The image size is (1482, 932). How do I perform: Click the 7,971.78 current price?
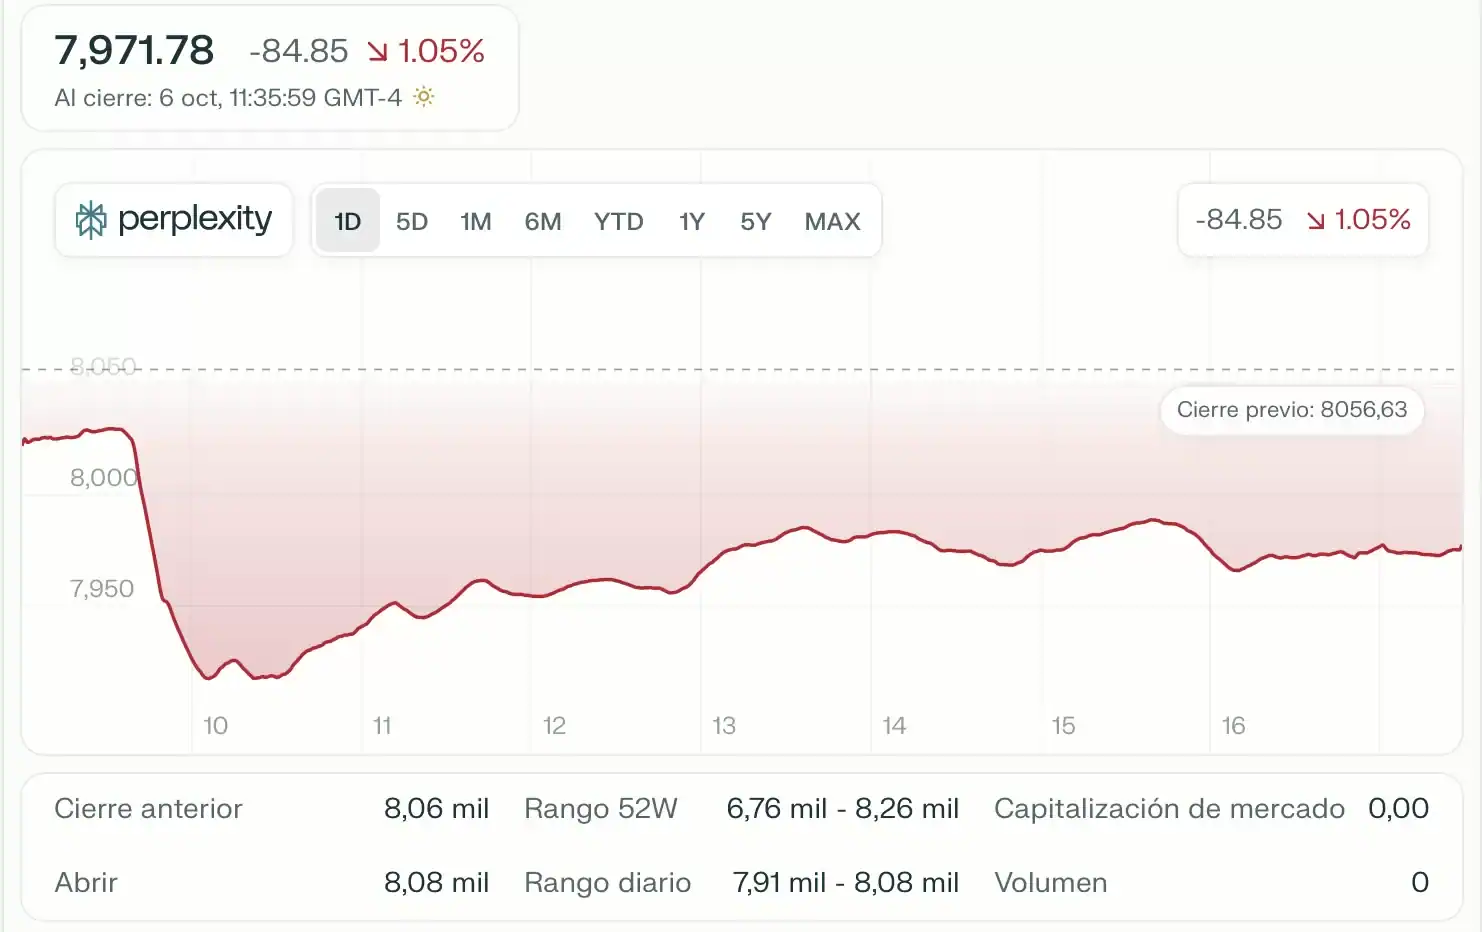[x=134, y=50]
